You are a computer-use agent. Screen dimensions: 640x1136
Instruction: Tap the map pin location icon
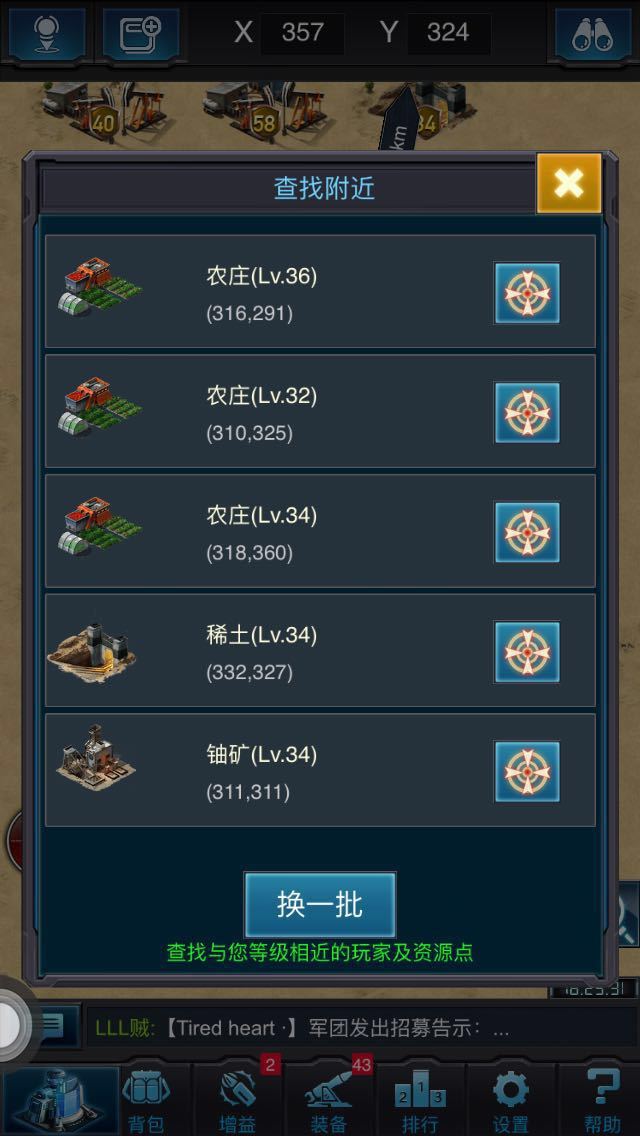(x=47, y=33)
